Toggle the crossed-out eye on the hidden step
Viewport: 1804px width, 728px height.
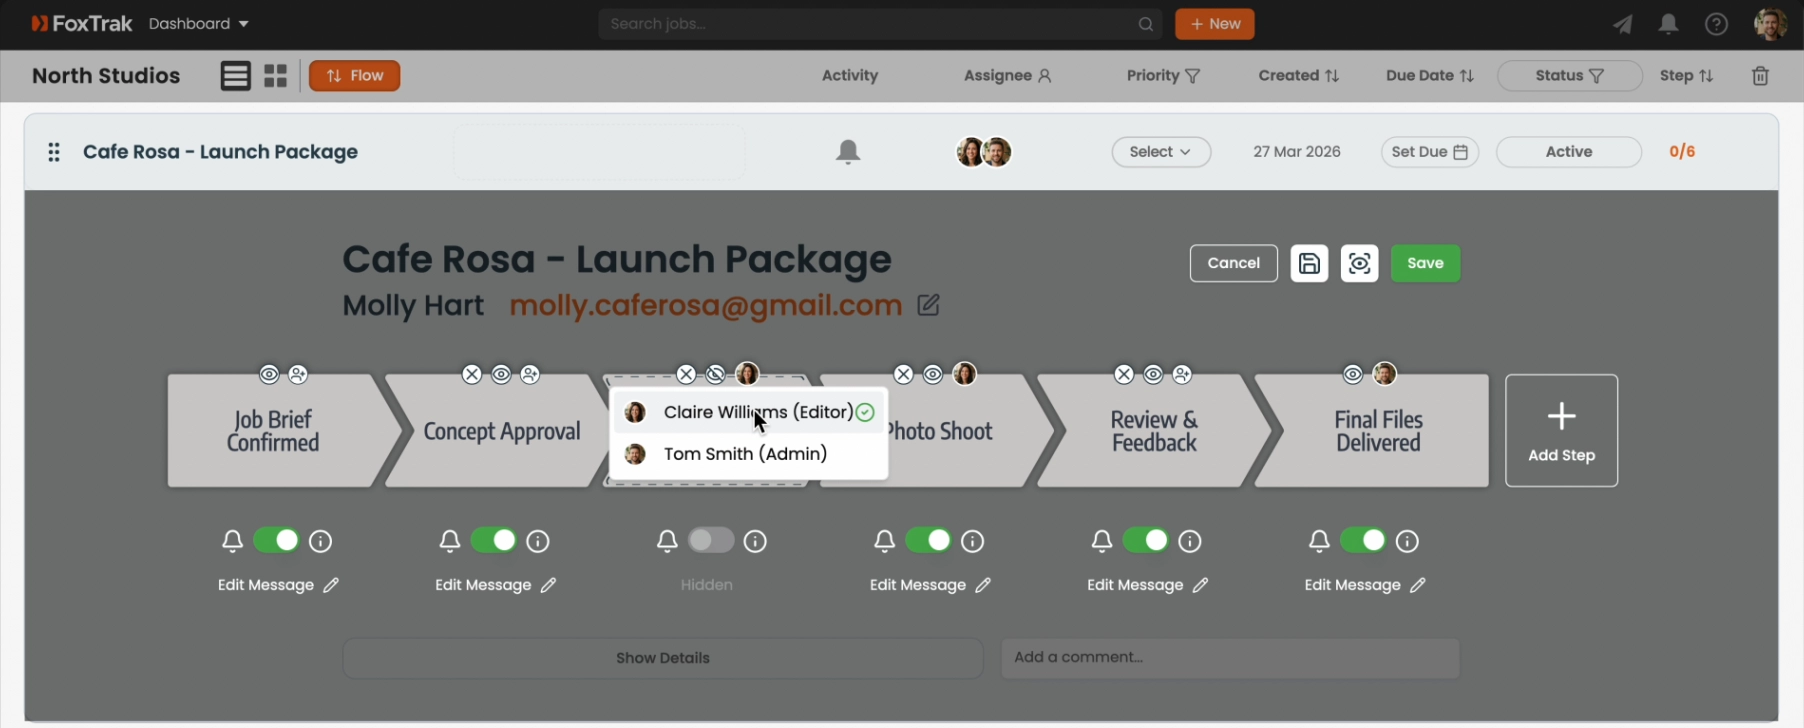[x=715, y=374]
